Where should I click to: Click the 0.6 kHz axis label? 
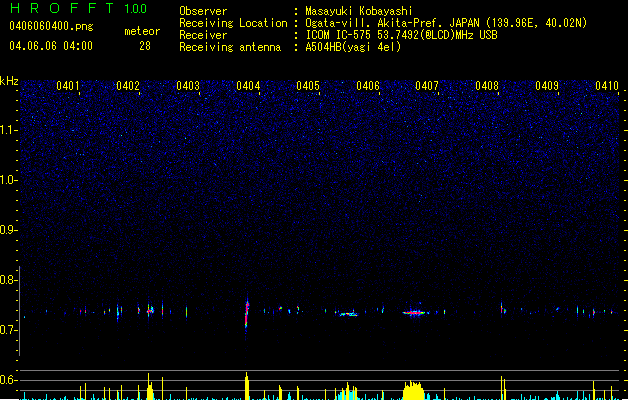(8, 380)
